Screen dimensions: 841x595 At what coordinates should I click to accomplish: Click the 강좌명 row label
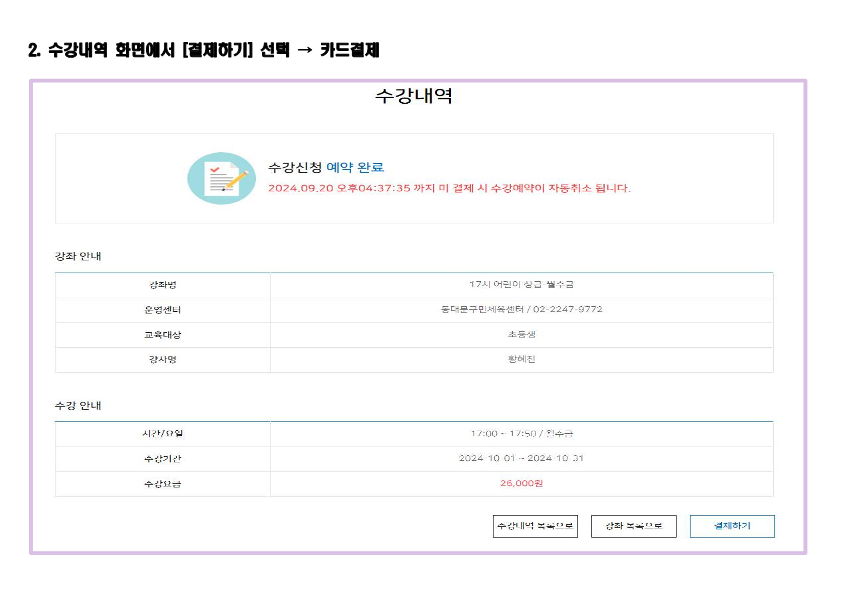(162, 285)
